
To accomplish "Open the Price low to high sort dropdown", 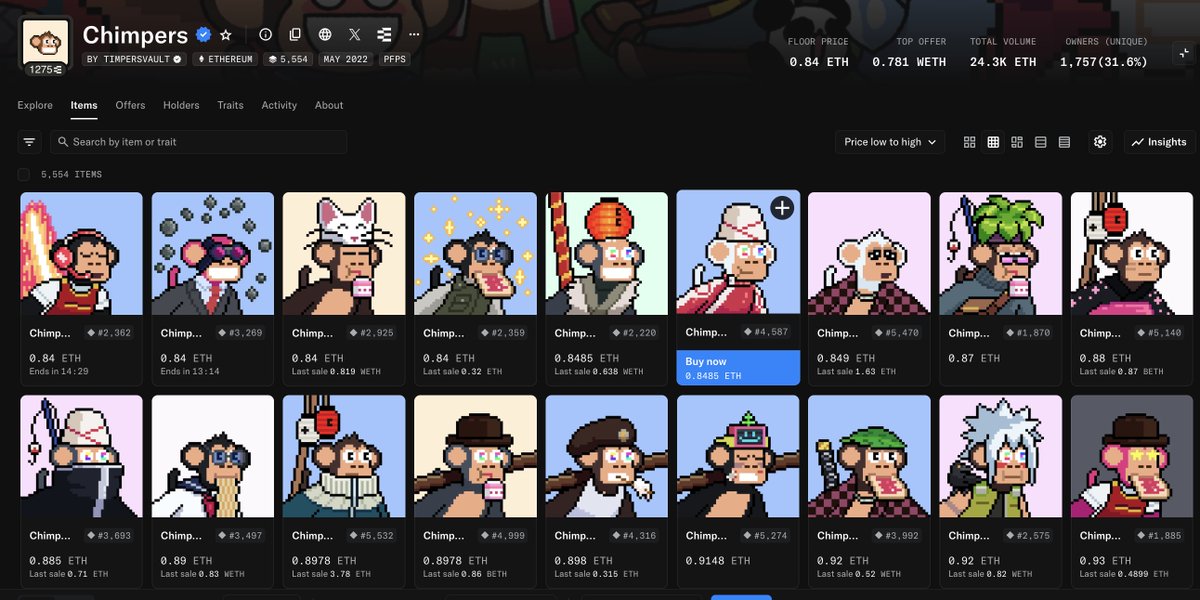I will pyautogui.click(x=890, y=142).
